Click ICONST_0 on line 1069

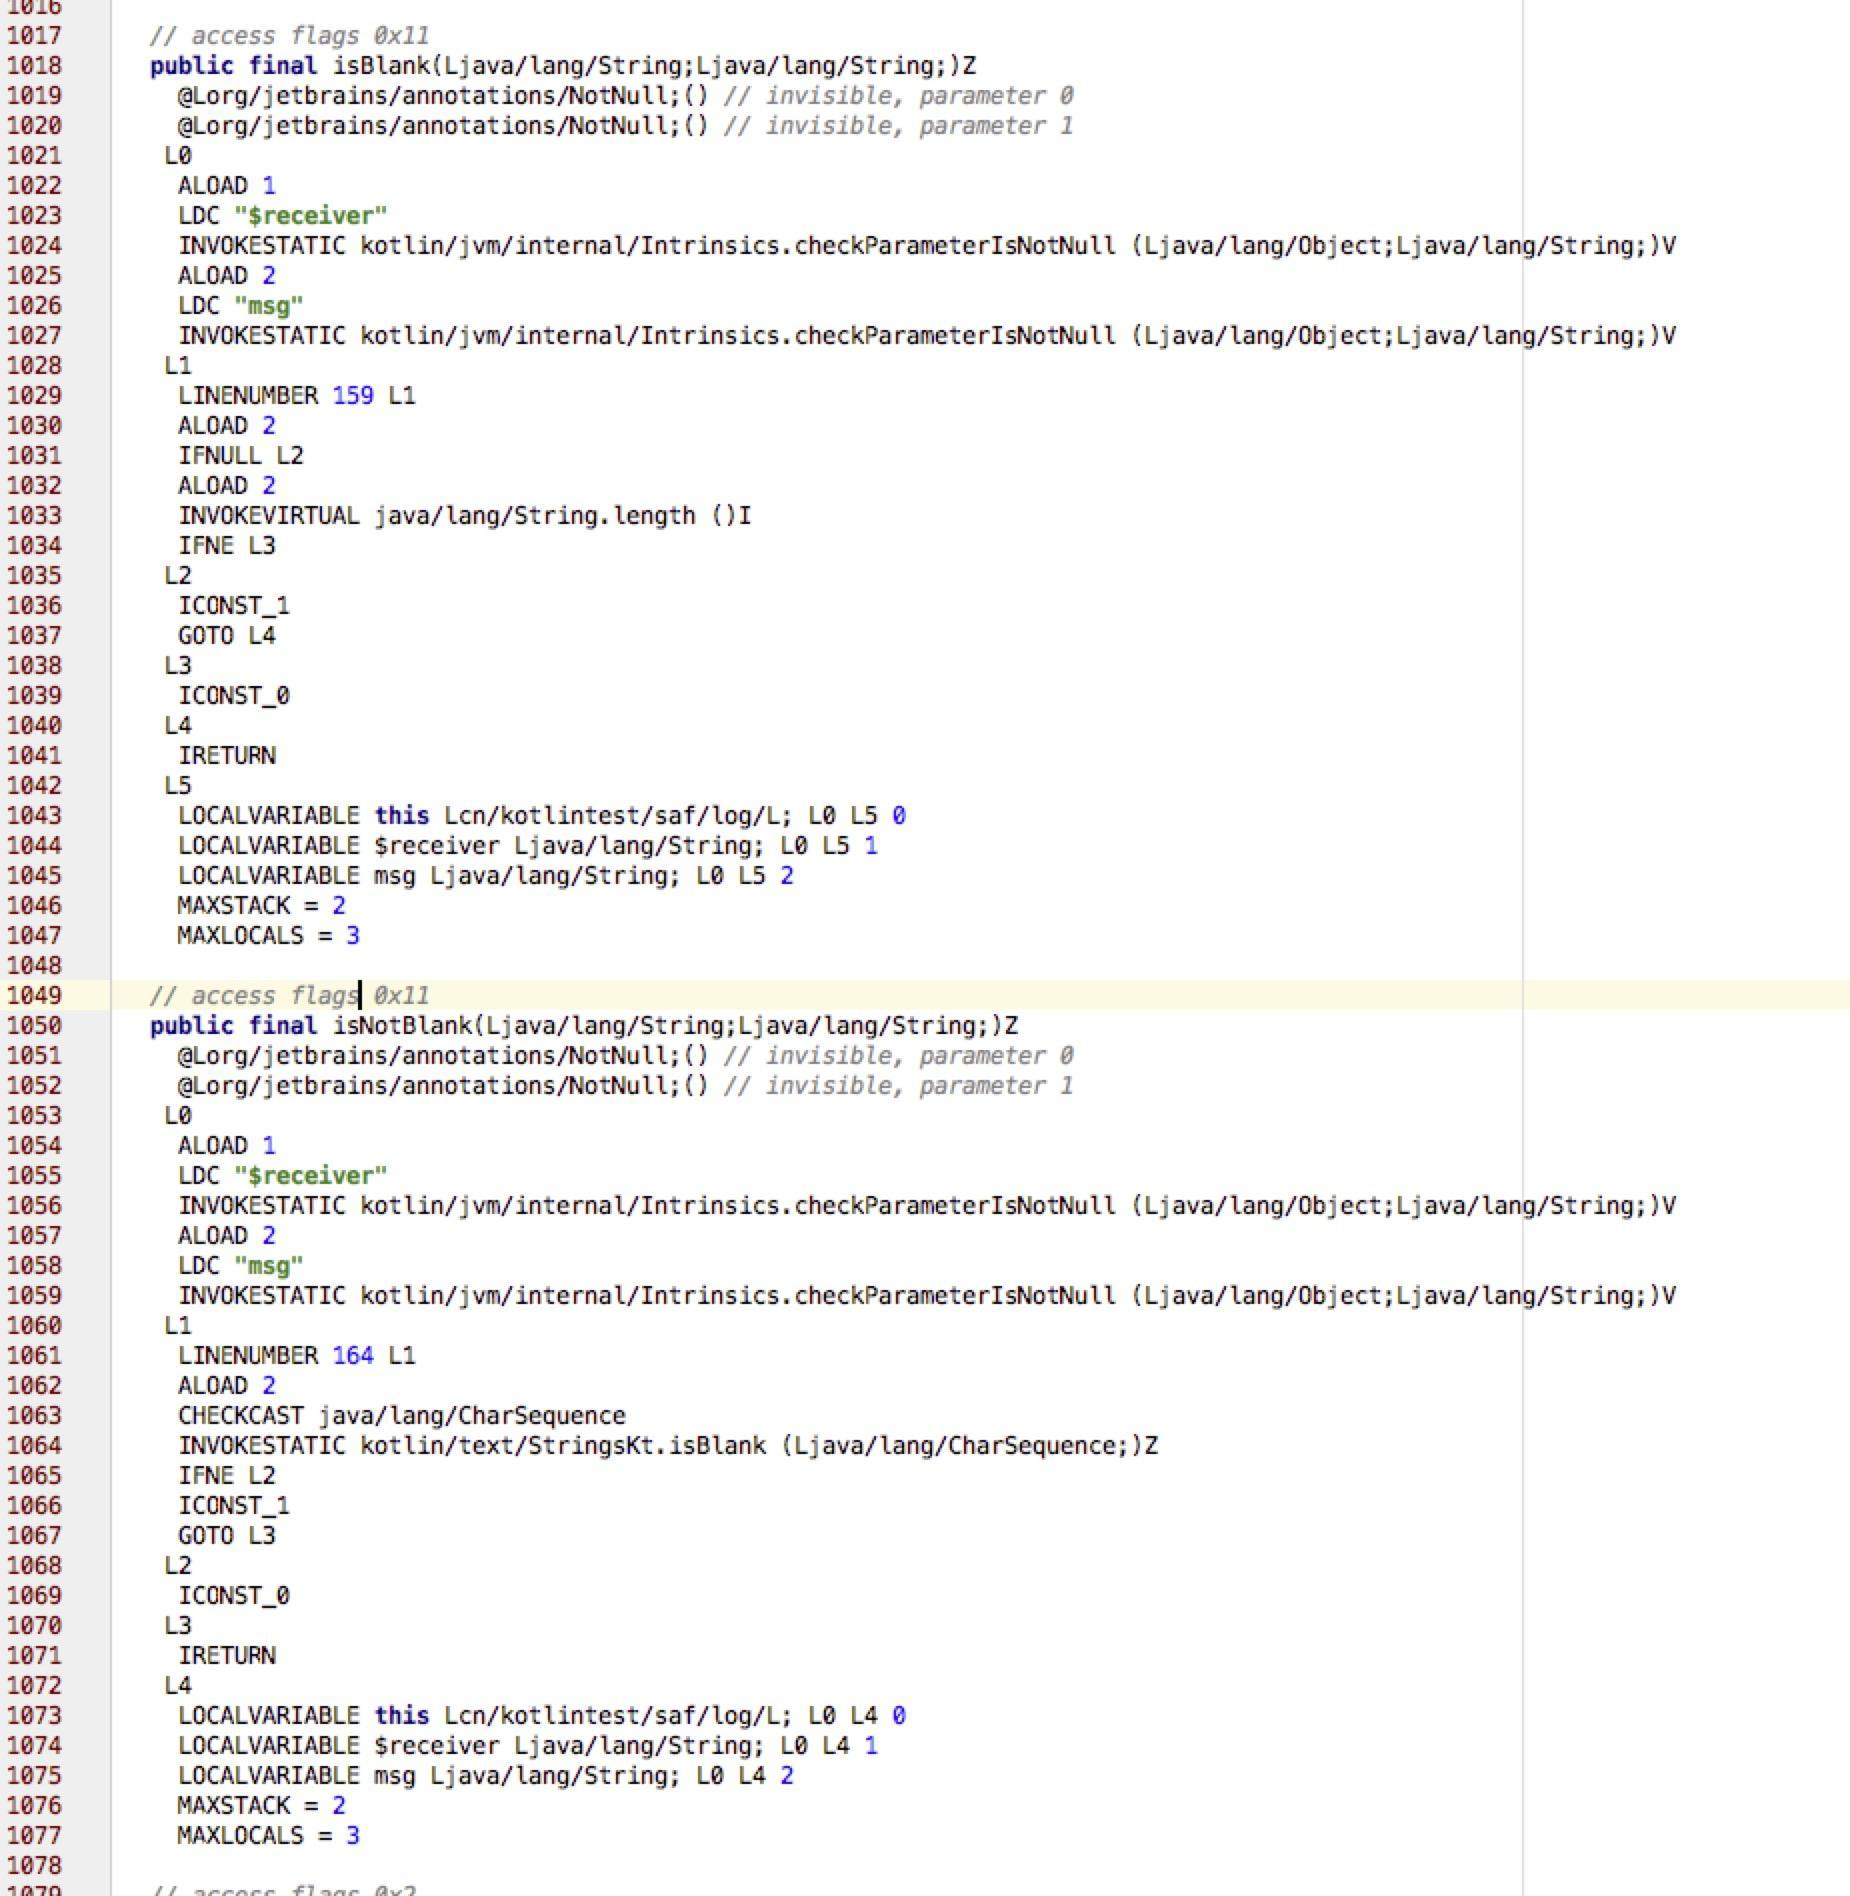click(234, 1596)
